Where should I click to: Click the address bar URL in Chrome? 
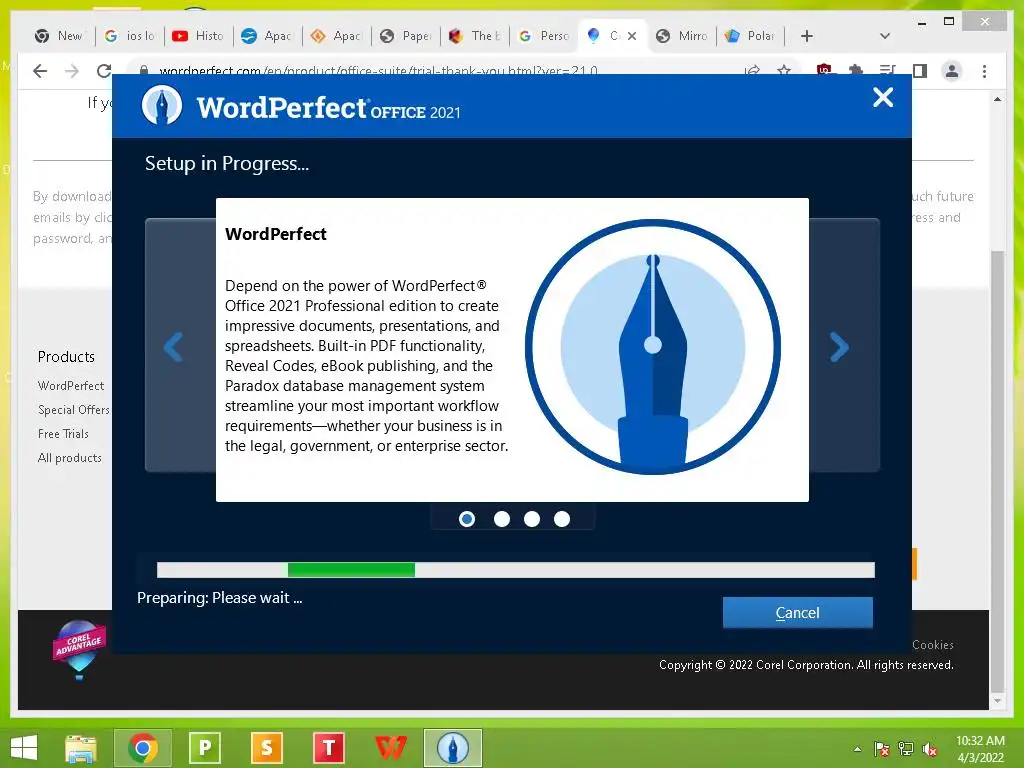click(379, 70)
